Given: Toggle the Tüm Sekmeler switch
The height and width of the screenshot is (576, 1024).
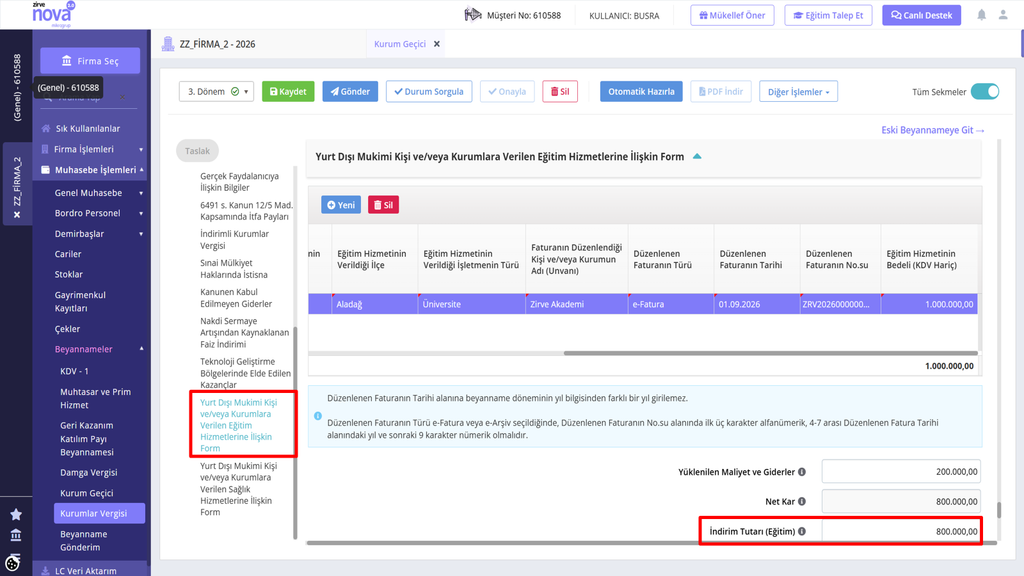Looking at the screenshot, I should click(x=985, y=91).
